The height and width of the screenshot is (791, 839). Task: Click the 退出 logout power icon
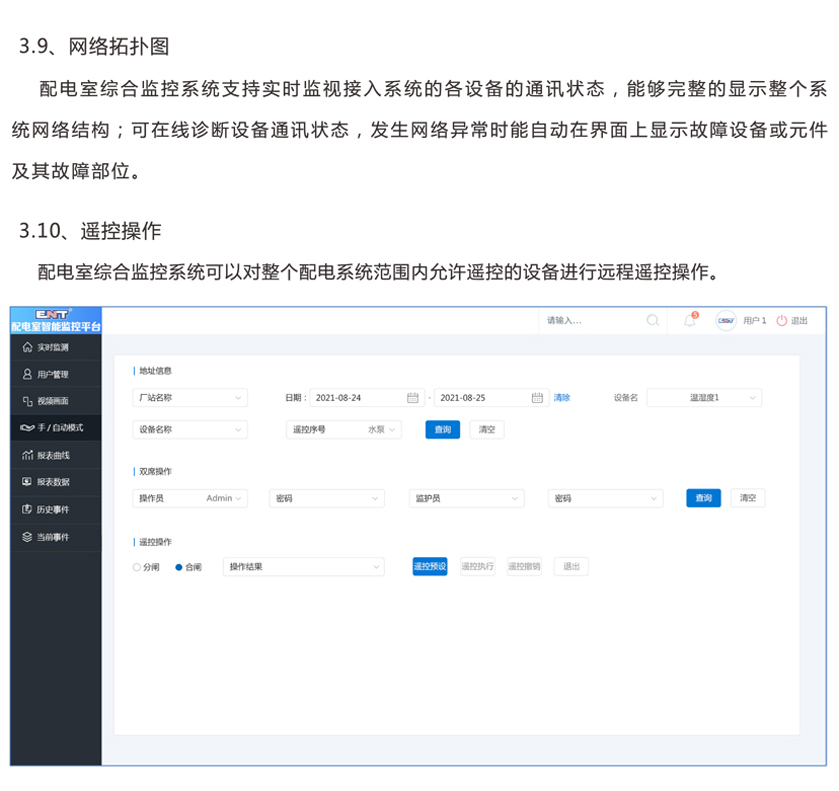click(782, 321)
